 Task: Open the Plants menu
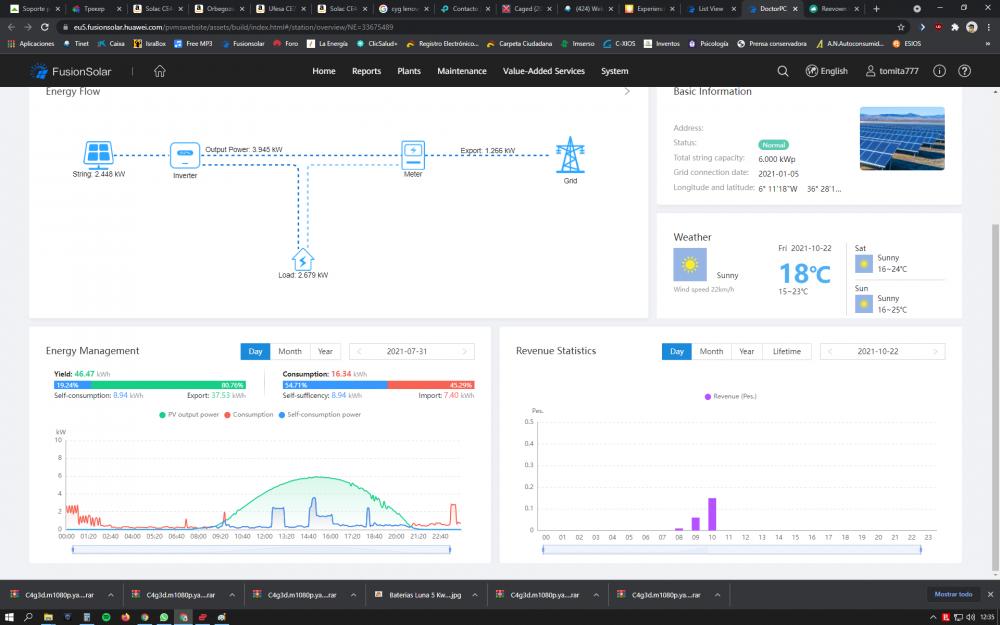click(x=409, y=71)
